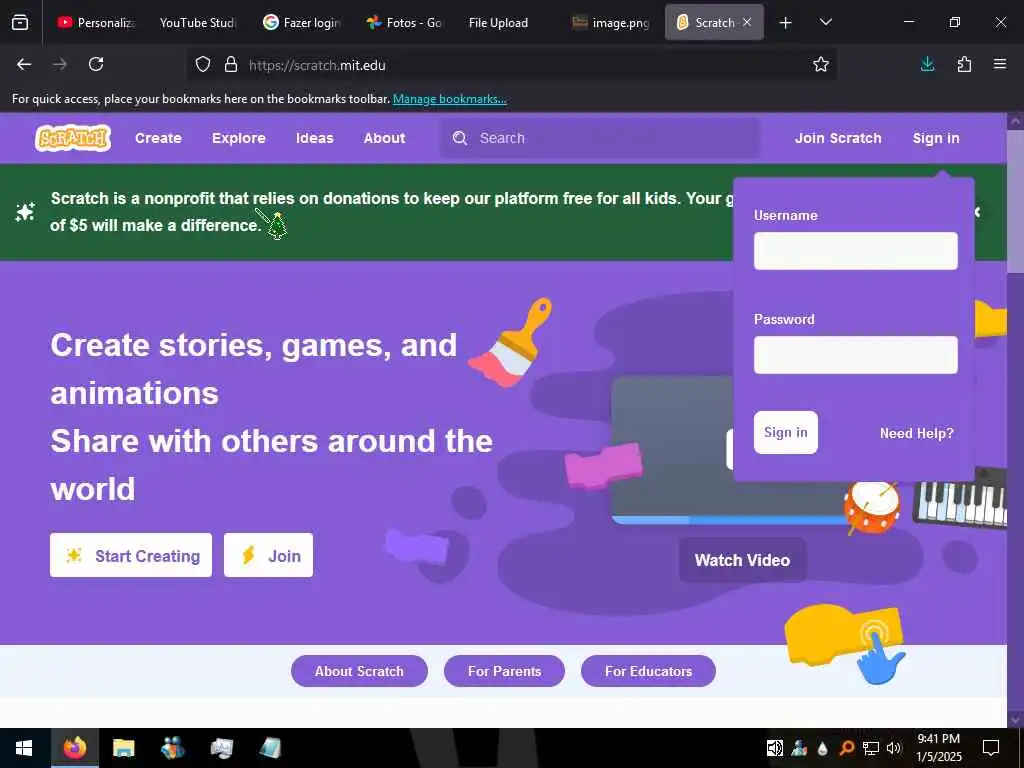The width and height of the screenshot is (1024, 768).
Task: Click the browser forward arrow
Action: tap(59, 64)
